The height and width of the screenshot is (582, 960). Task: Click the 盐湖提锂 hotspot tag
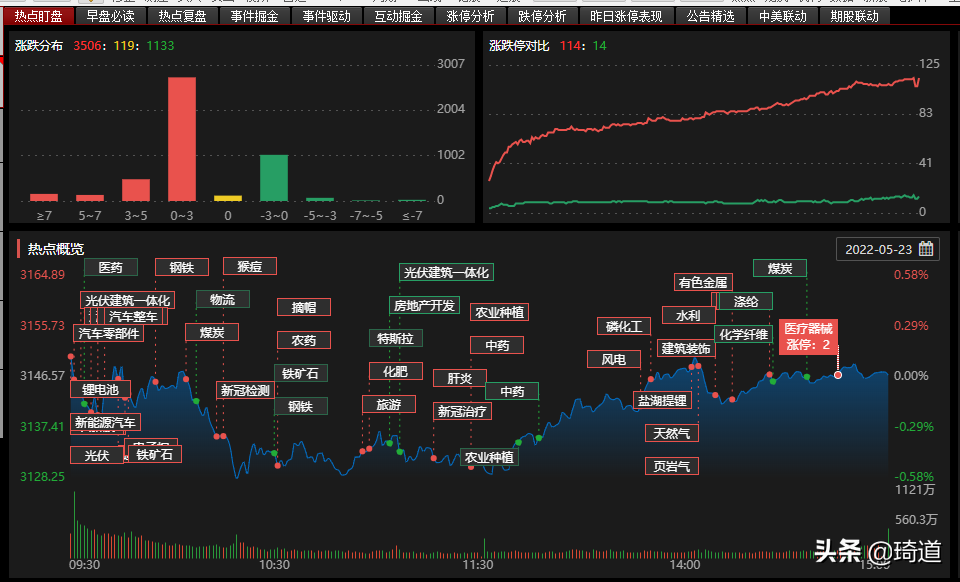coord(662,400)
